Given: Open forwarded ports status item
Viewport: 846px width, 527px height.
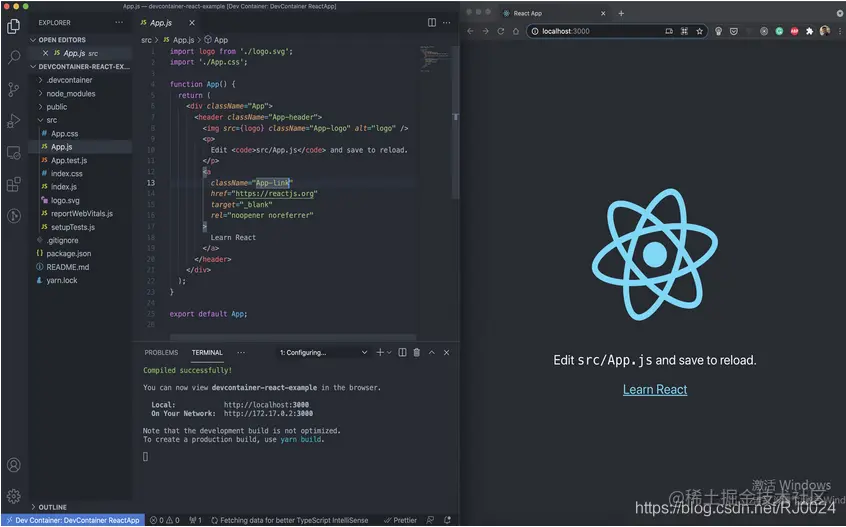Looking at the screenshot, I should pos(195,521).
